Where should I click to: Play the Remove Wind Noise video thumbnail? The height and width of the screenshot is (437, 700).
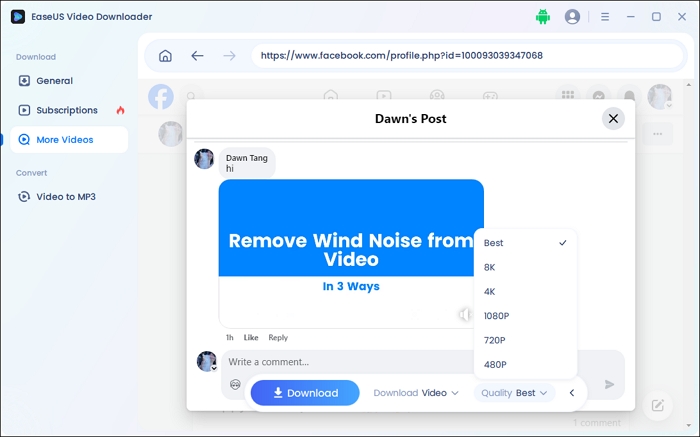[x=351, y=254]
